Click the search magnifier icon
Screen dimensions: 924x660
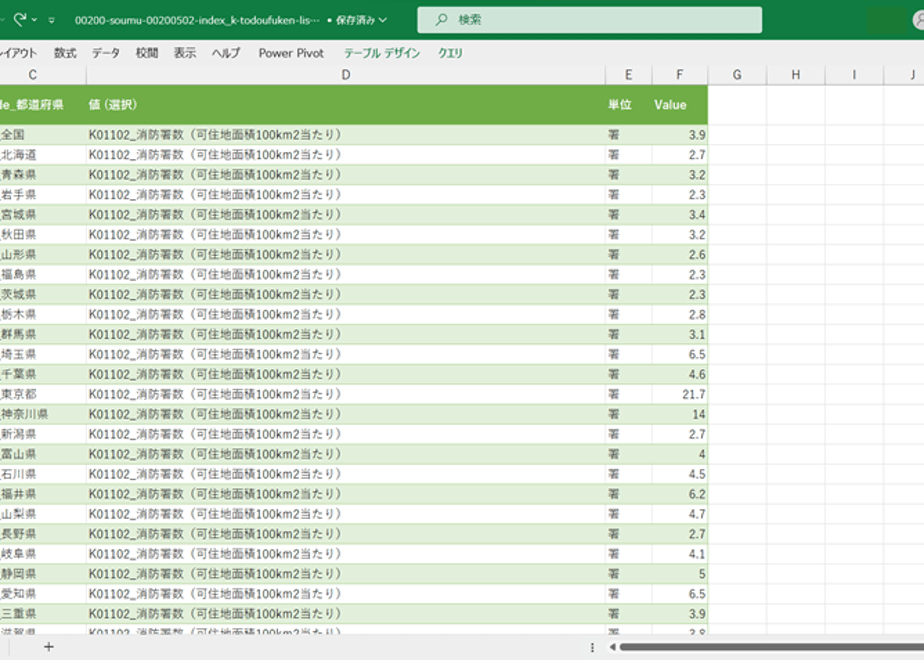[x=441, y=20]
